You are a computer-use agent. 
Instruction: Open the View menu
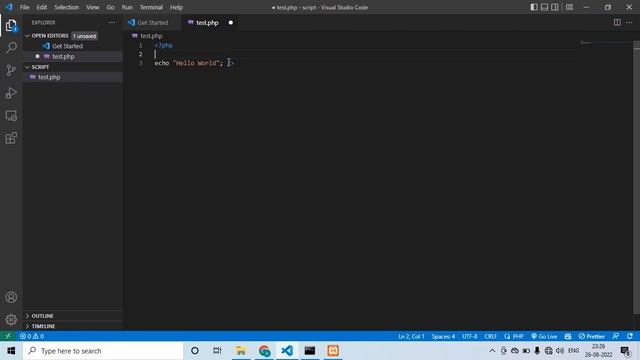point(93,7)
